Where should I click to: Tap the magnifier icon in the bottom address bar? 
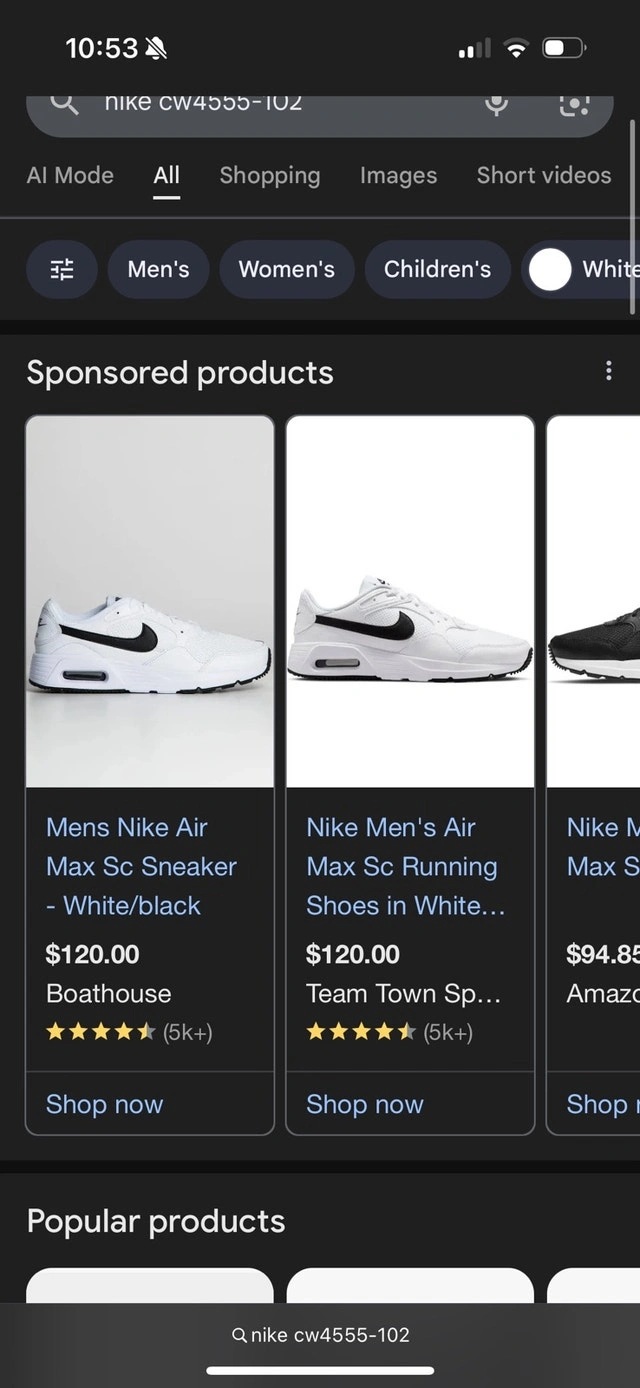click(x=238, y=1335)
